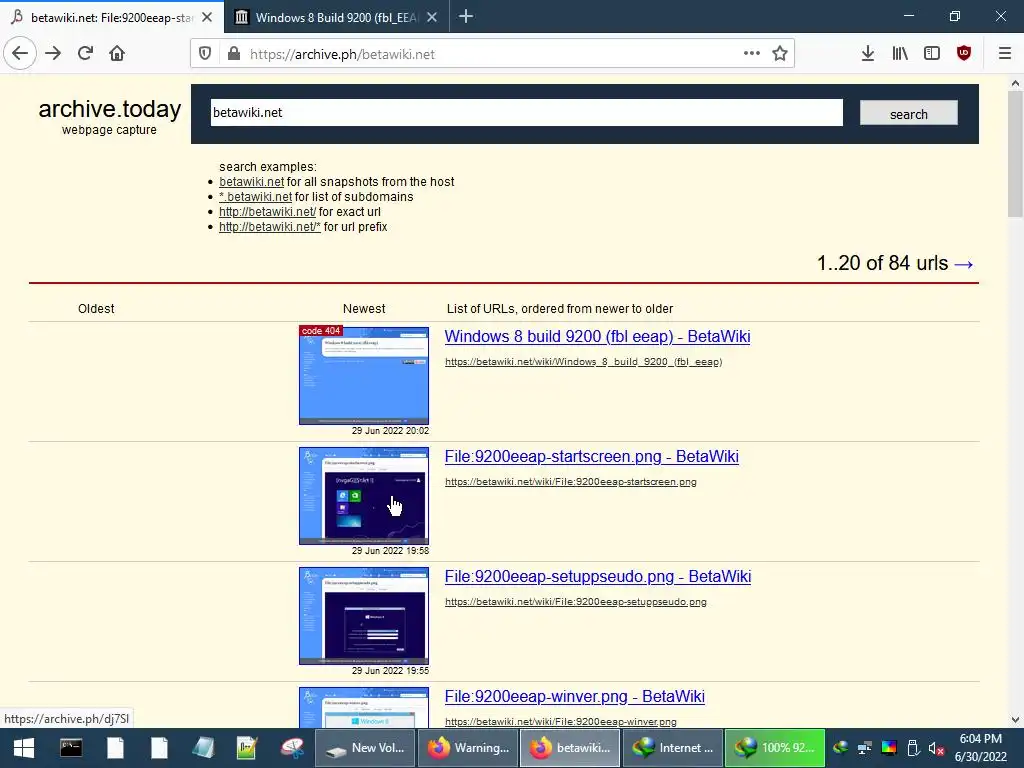Click the Oldest column header

pyautogui.click(x=96, y=309)
